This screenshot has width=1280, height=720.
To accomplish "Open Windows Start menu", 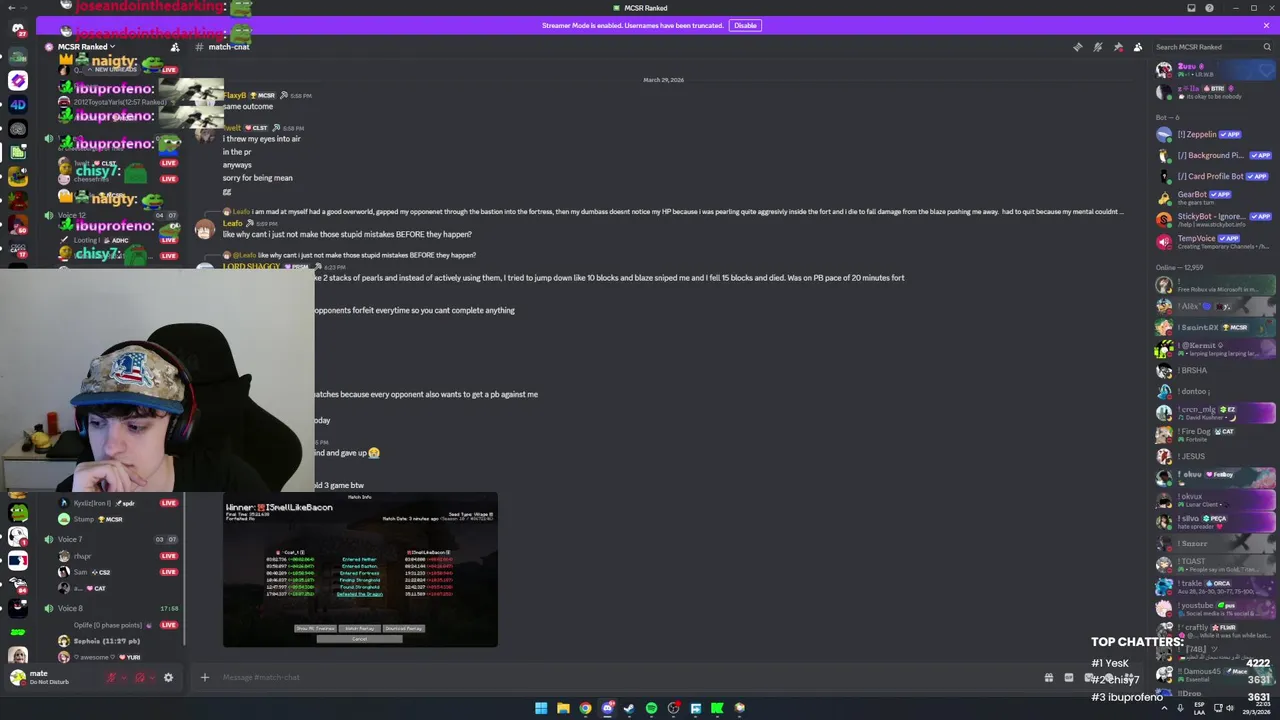I will point(541,708).
